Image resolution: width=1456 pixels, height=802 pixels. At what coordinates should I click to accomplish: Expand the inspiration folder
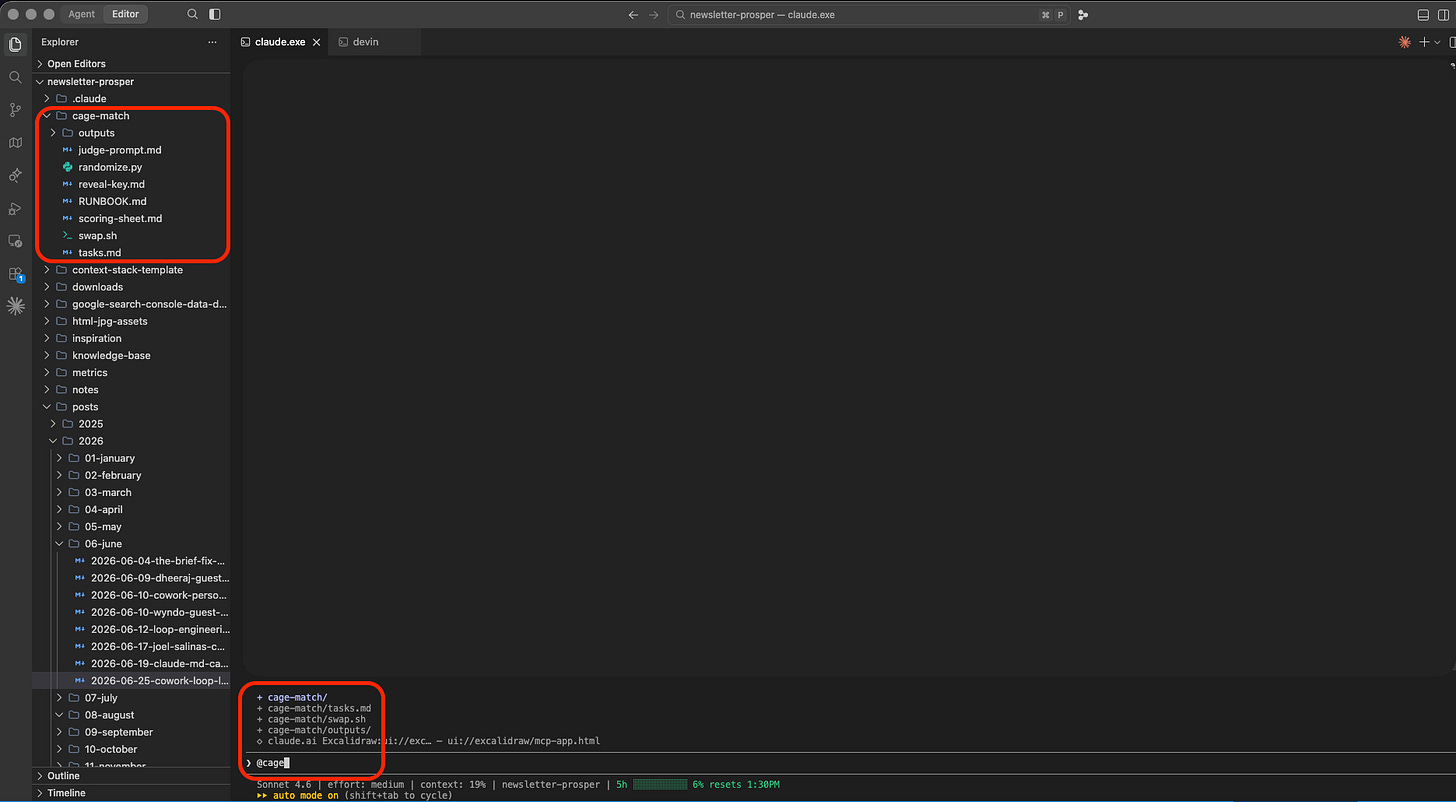pos(131,338)
